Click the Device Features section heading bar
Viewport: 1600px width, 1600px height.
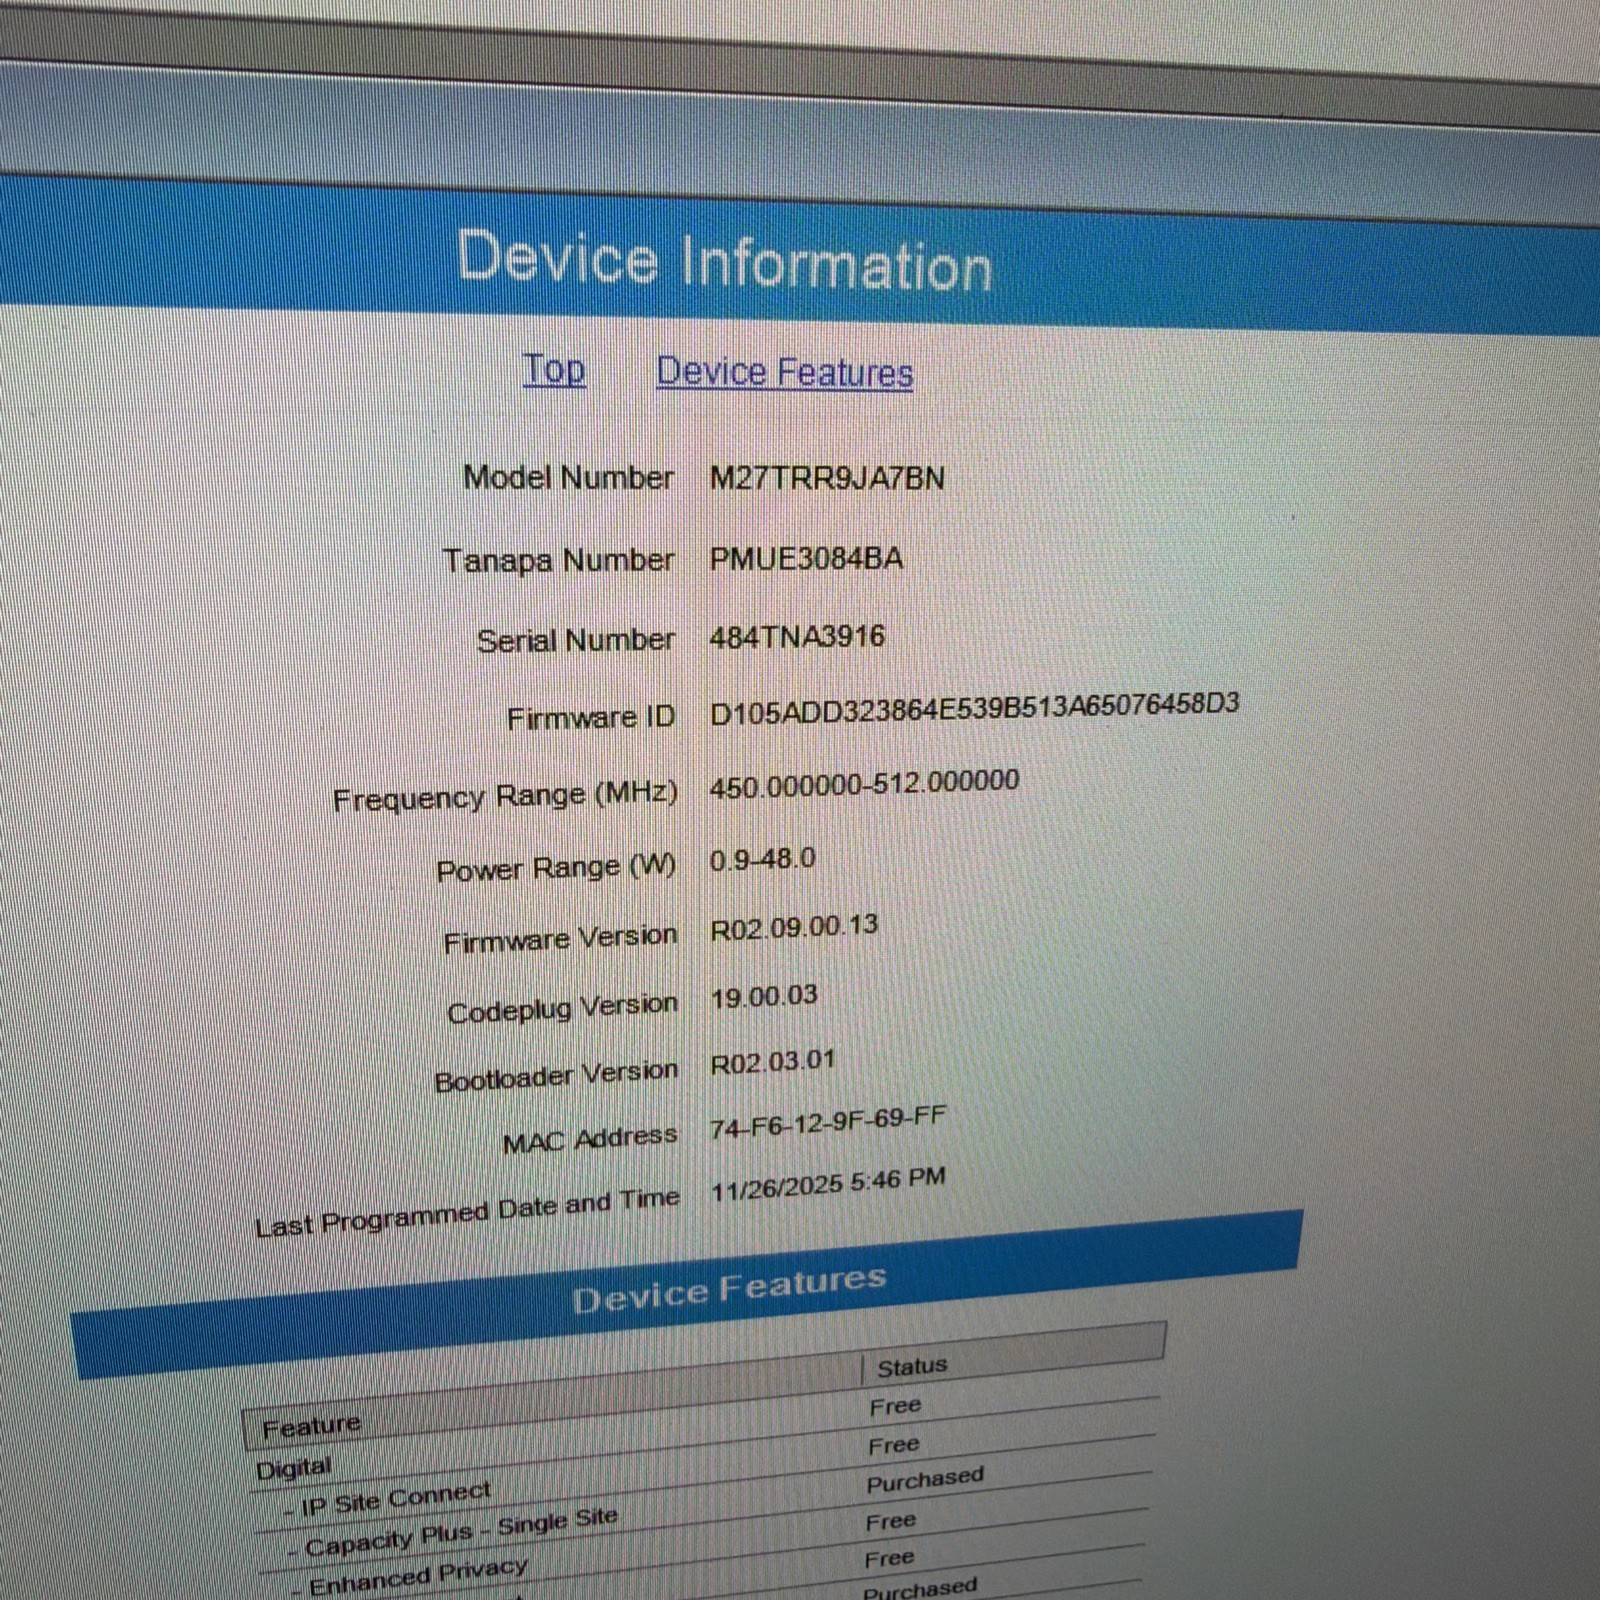point(690,1296)
